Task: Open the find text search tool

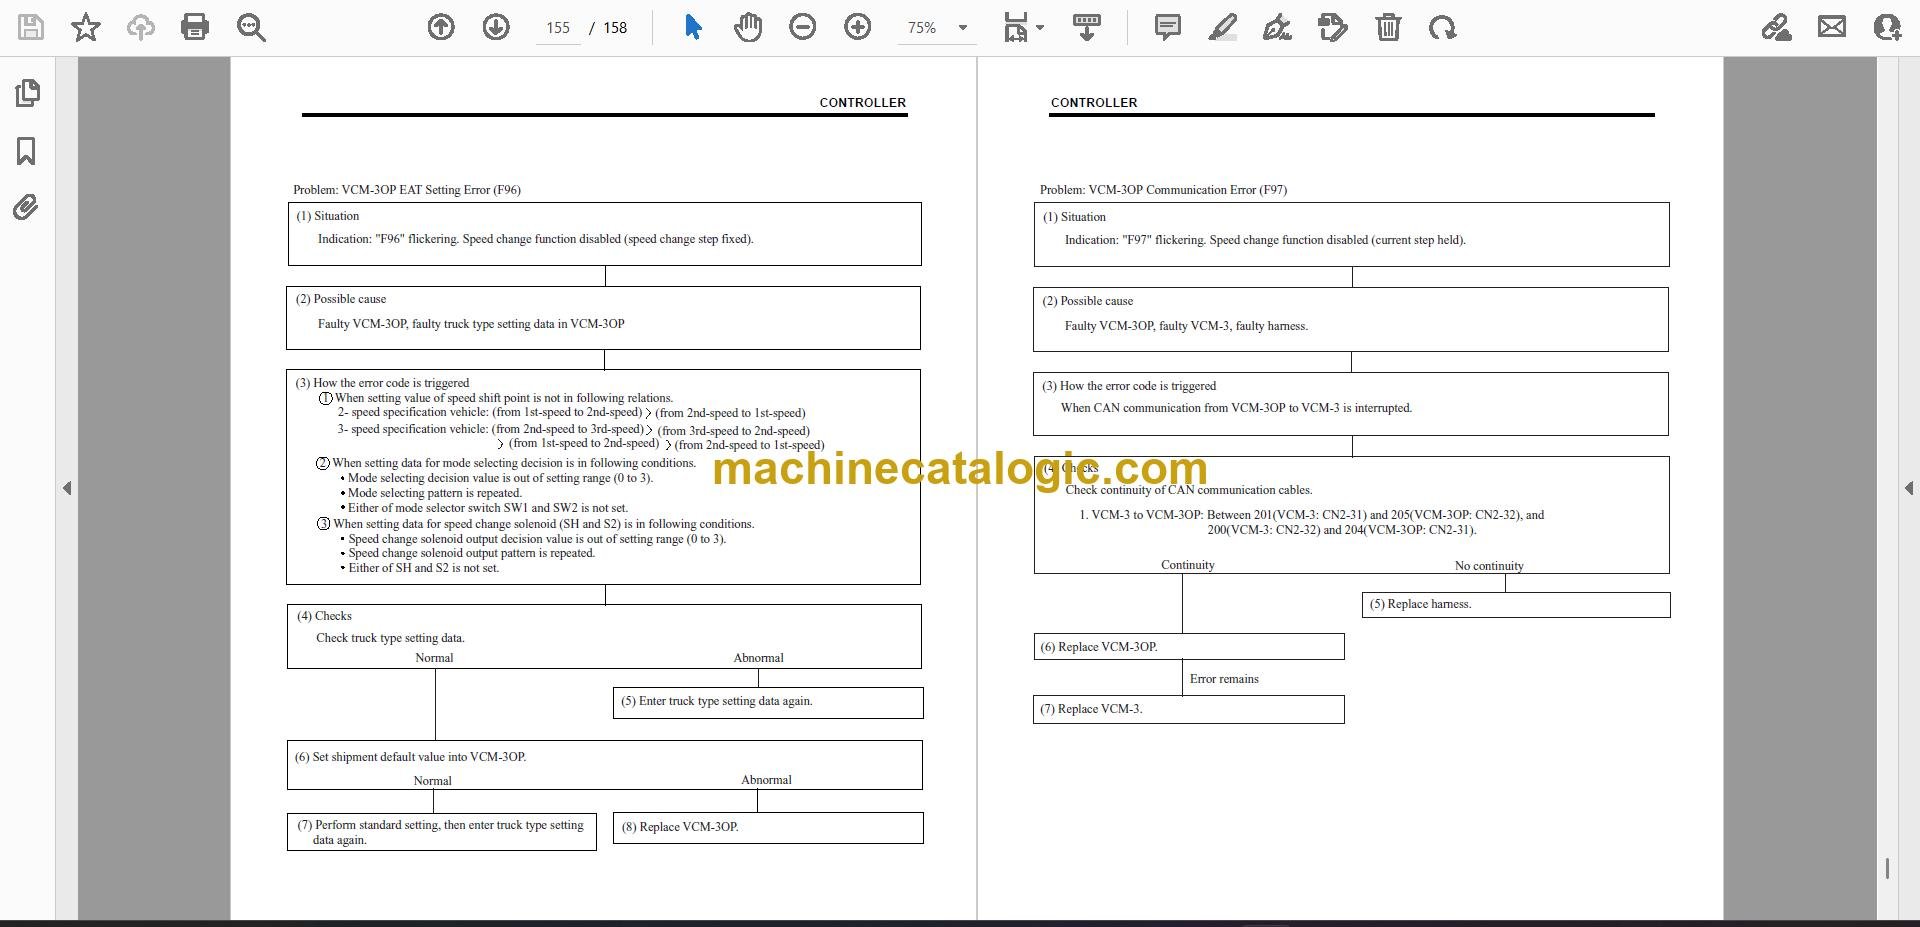Action: [x=251, y=27]
